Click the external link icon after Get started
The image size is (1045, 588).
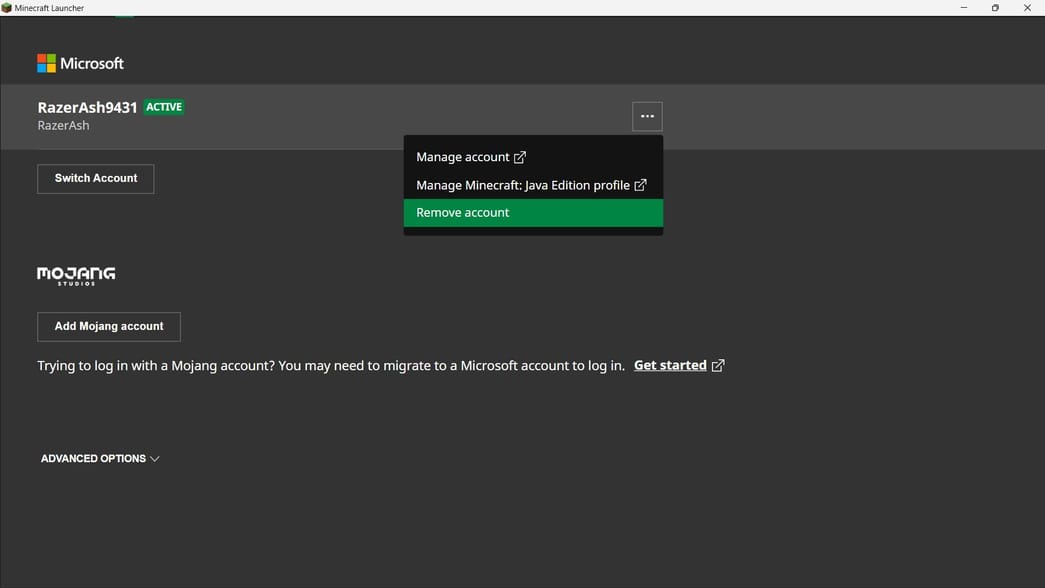718,365
